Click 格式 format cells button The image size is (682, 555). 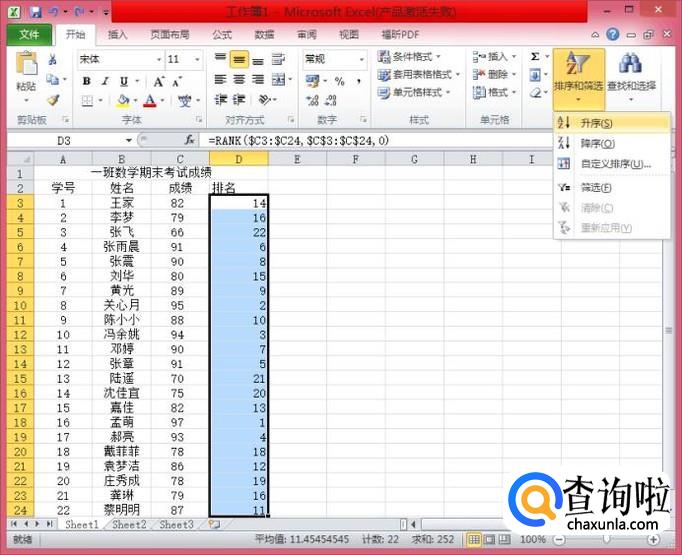point(494,93)
